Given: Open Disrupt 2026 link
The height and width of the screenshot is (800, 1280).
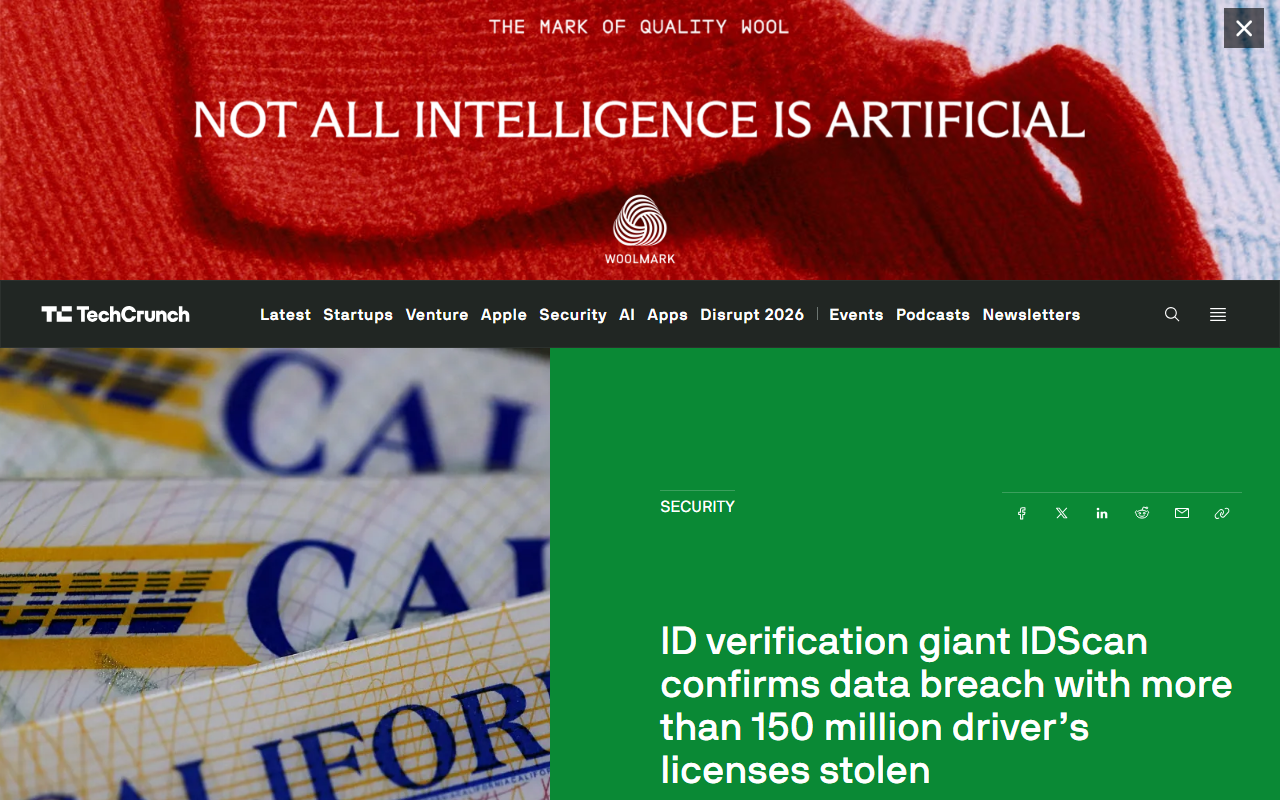Looking at the screenshot, I should [x=752, y=314].
